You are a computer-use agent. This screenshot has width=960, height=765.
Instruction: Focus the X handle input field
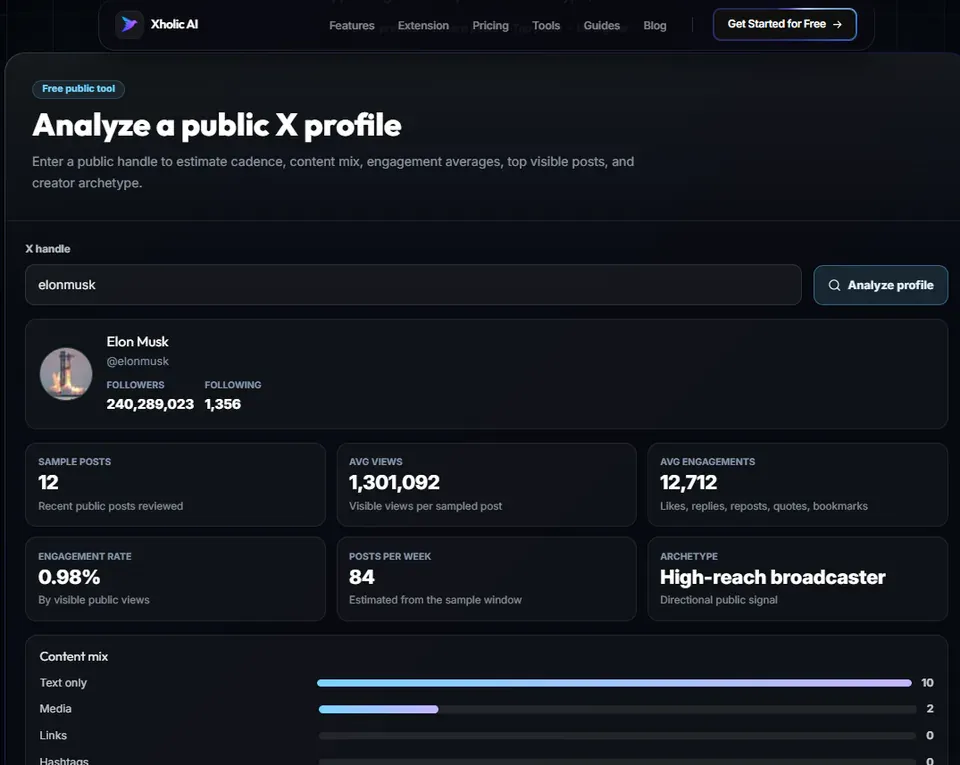pos(413,285)
